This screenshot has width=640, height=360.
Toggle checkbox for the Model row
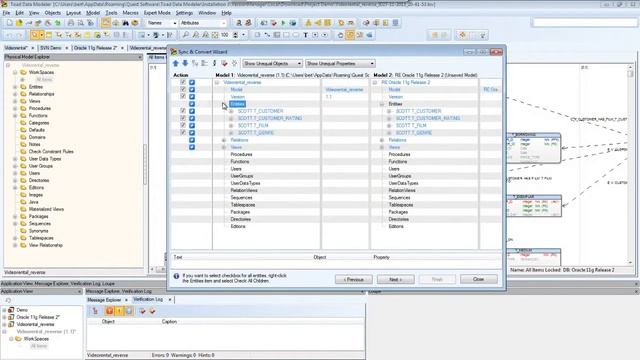click(183, 89)
